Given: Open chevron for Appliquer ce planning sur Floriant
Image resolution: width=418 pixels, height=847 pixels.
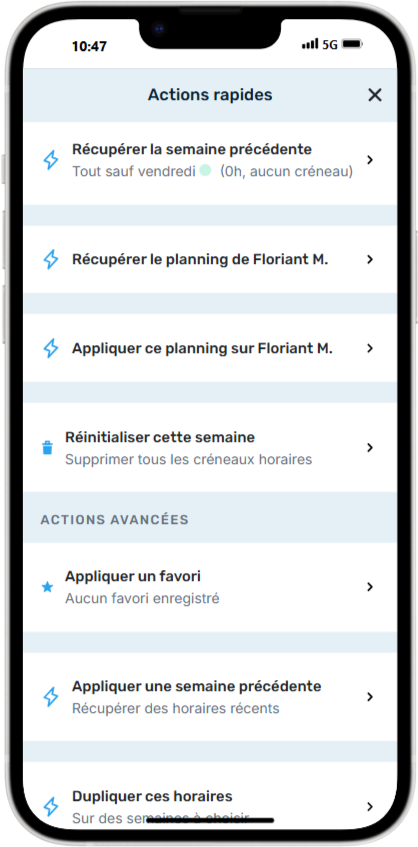Looking at the screenshot, I should 370,348.
